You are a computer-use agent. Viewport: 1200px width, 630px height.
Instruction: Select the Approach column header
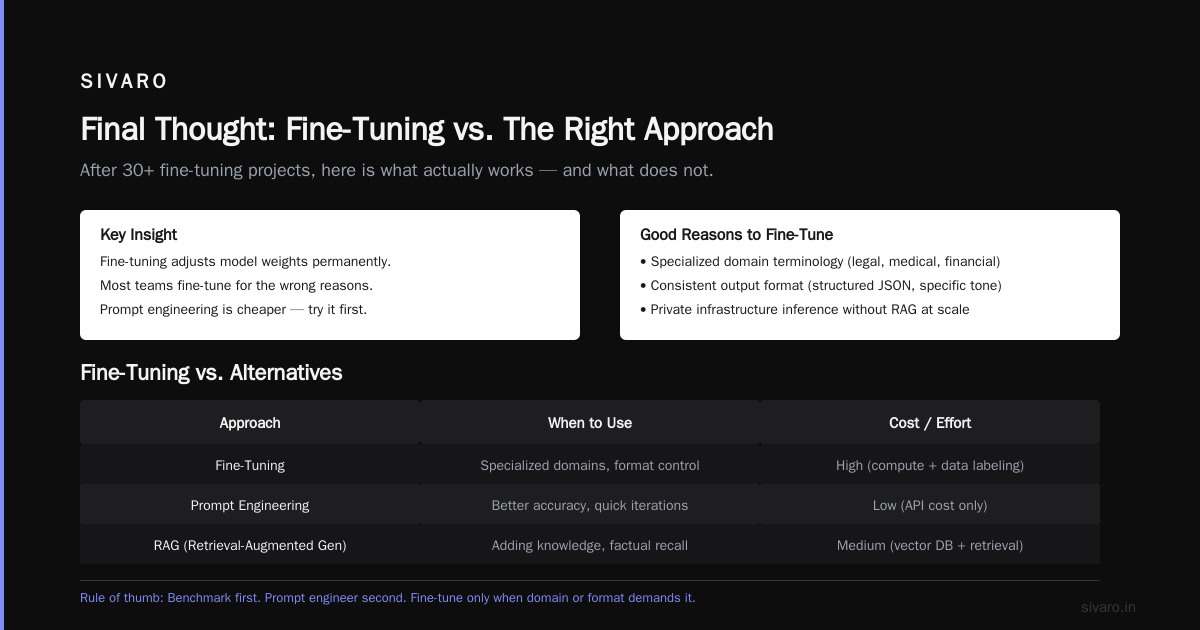(x=250, y=423)
